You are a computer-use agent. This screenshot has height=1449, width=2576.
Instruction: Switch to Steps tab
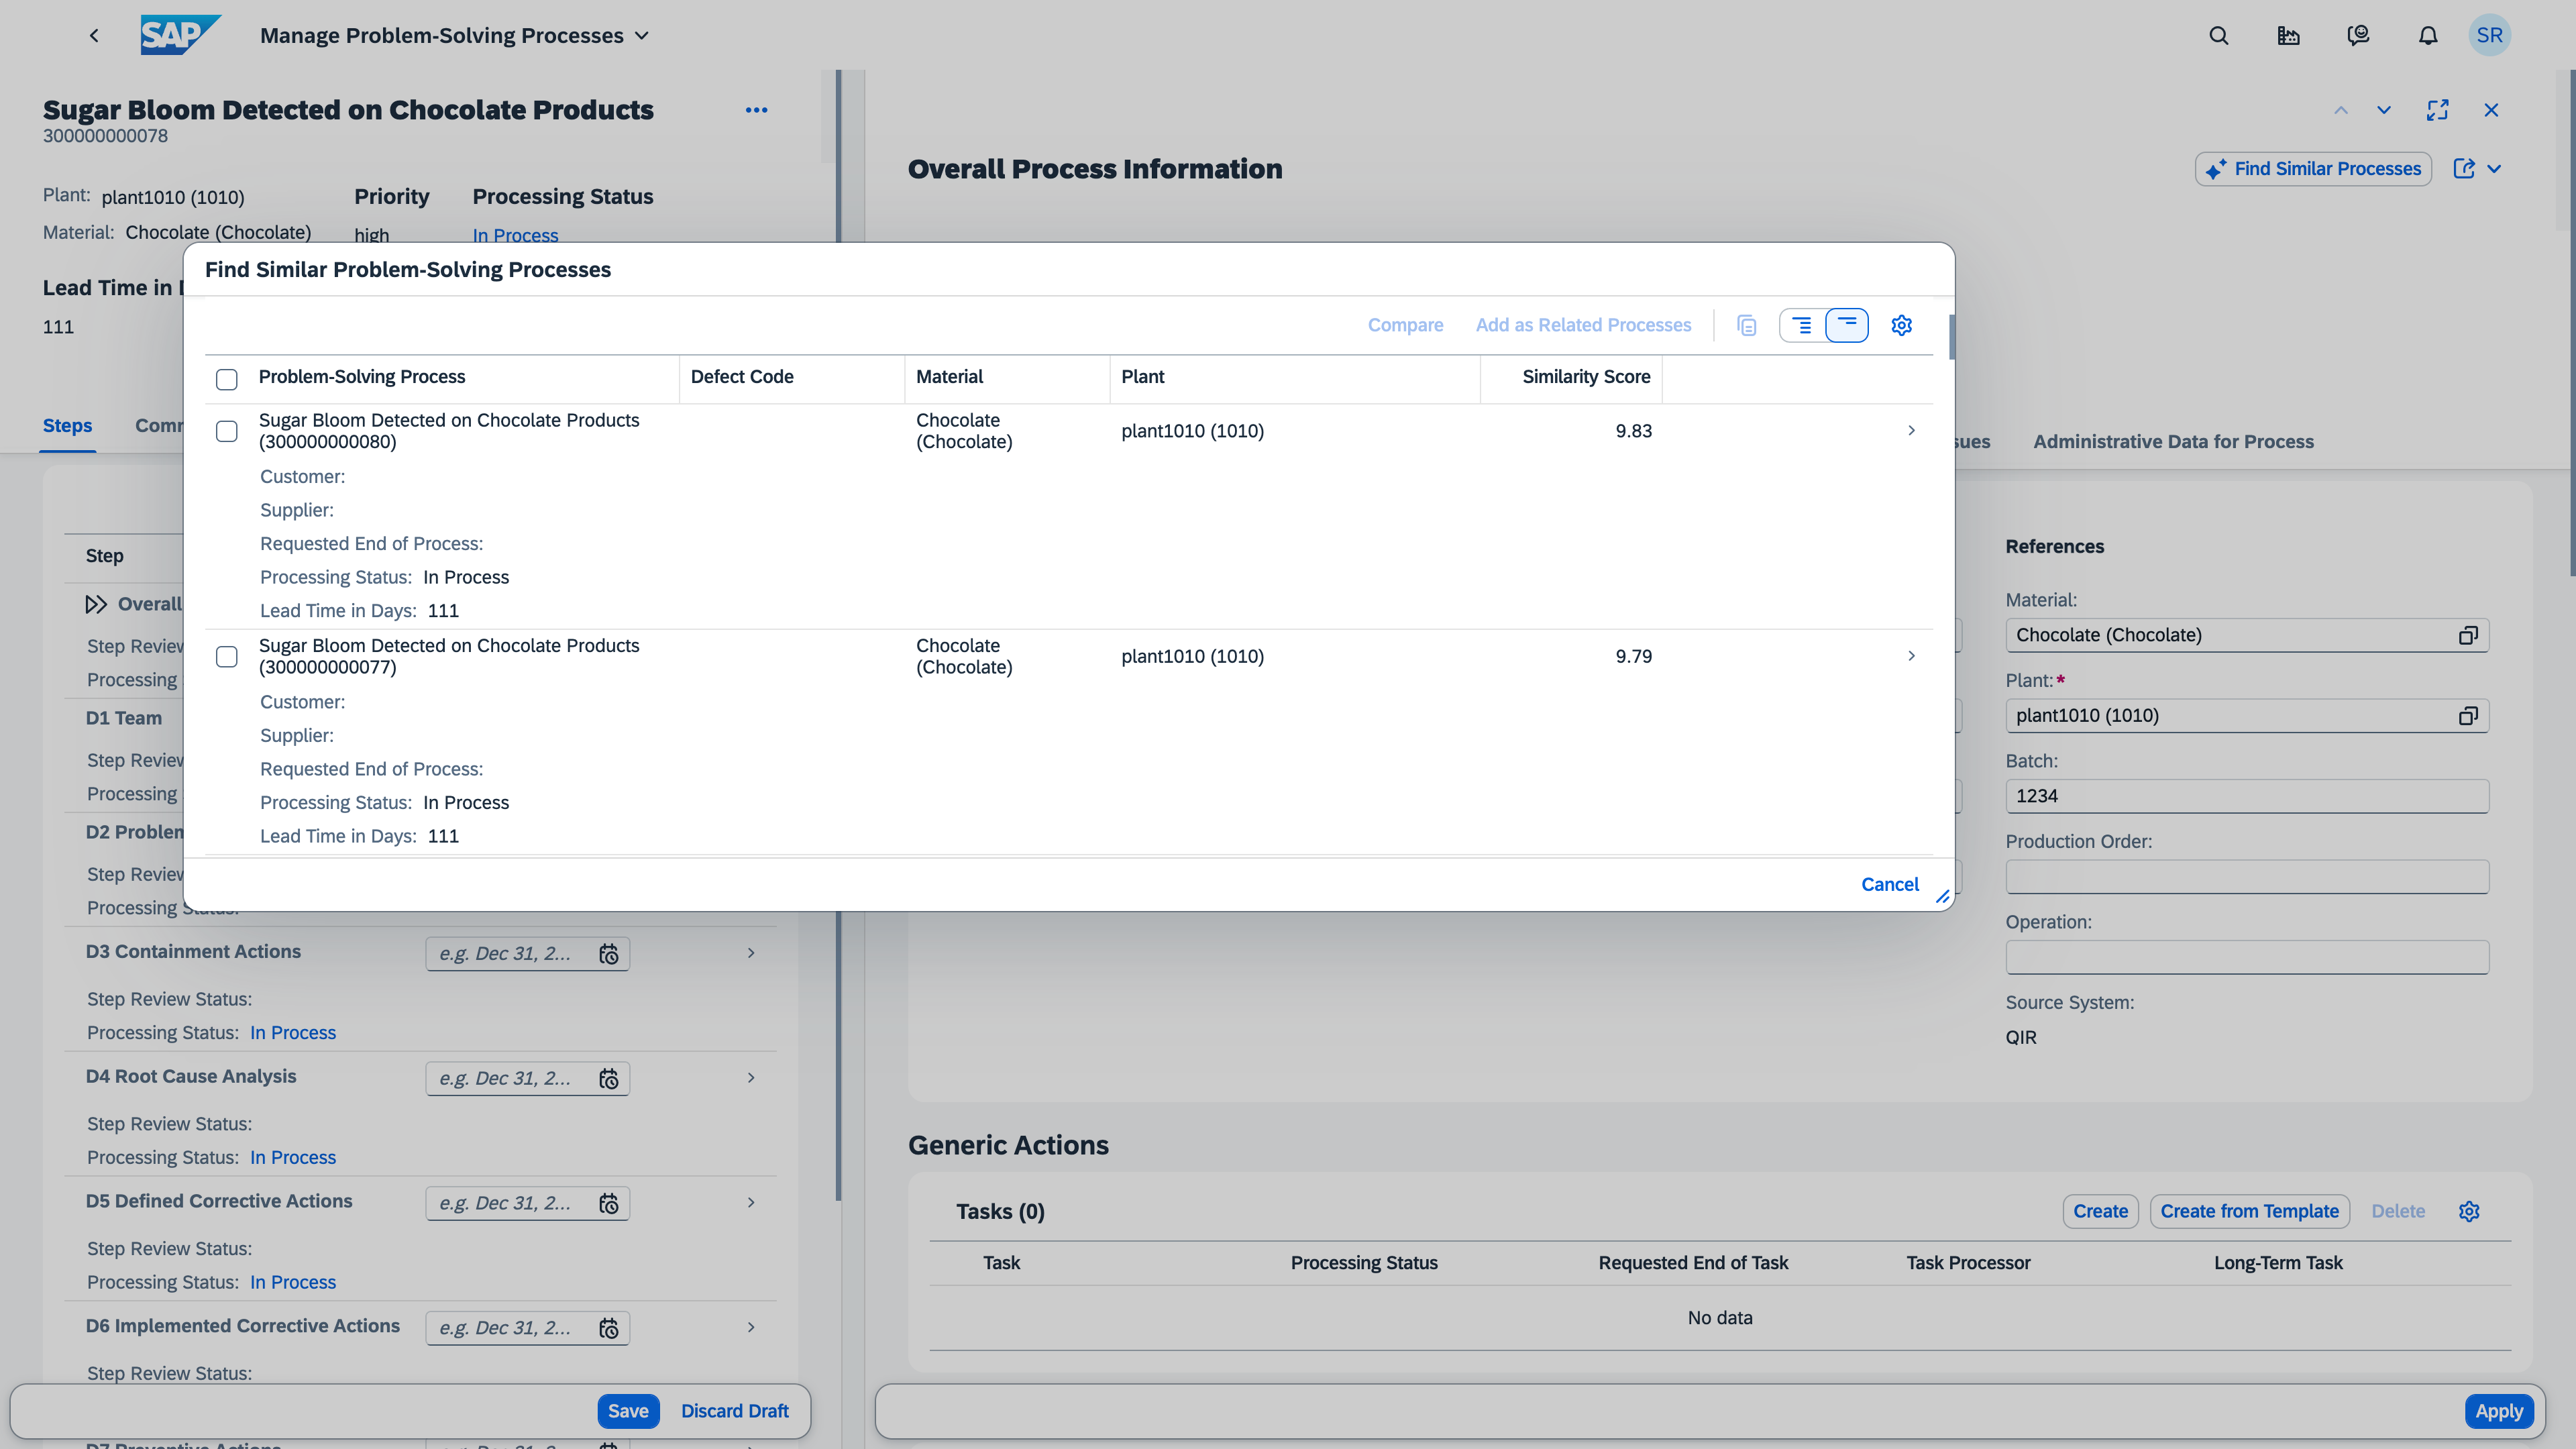coord(67,426)
